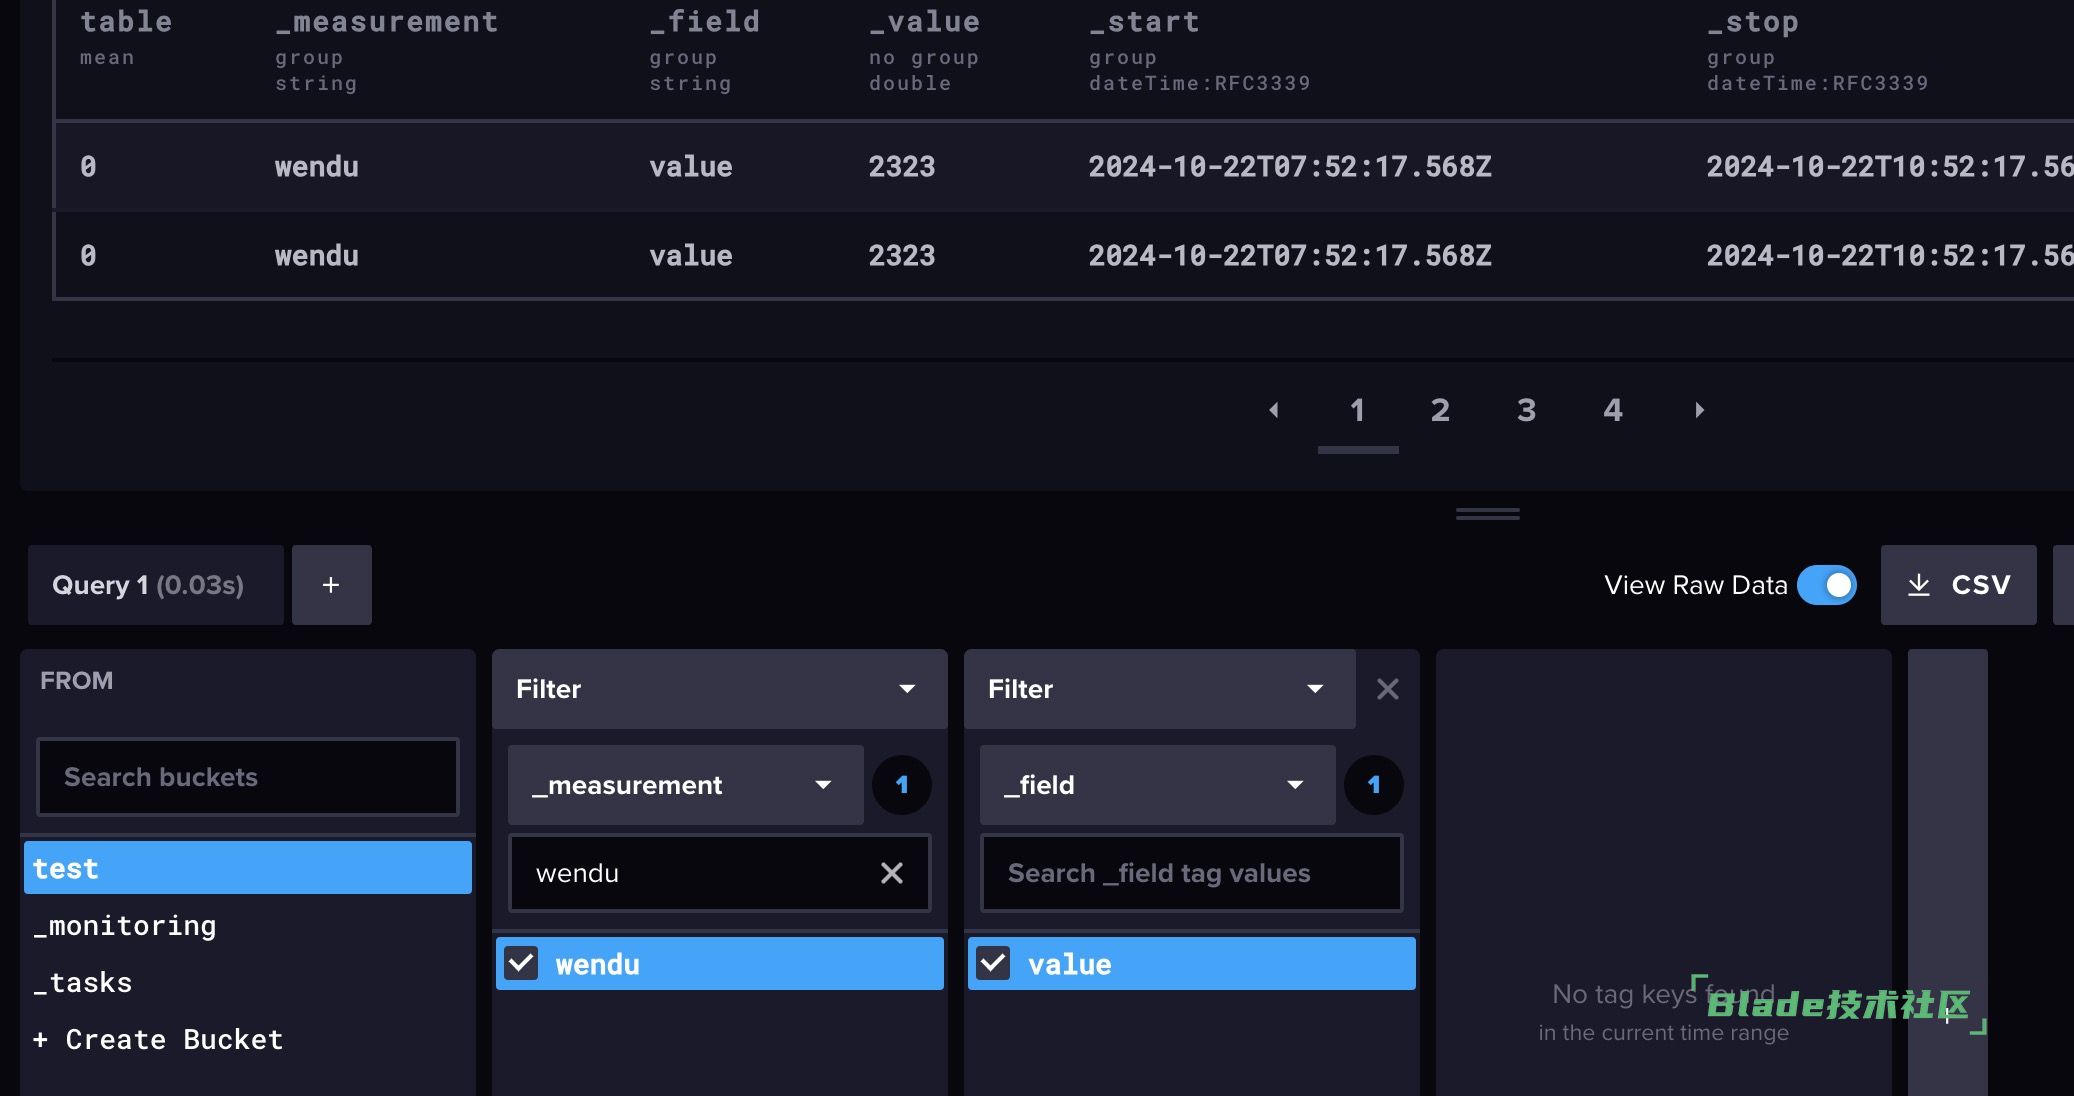Open the _measurement key dropdown
Image resolution: width=2074 pixels, height=1096 pixels.
click(x=685, y=785)
